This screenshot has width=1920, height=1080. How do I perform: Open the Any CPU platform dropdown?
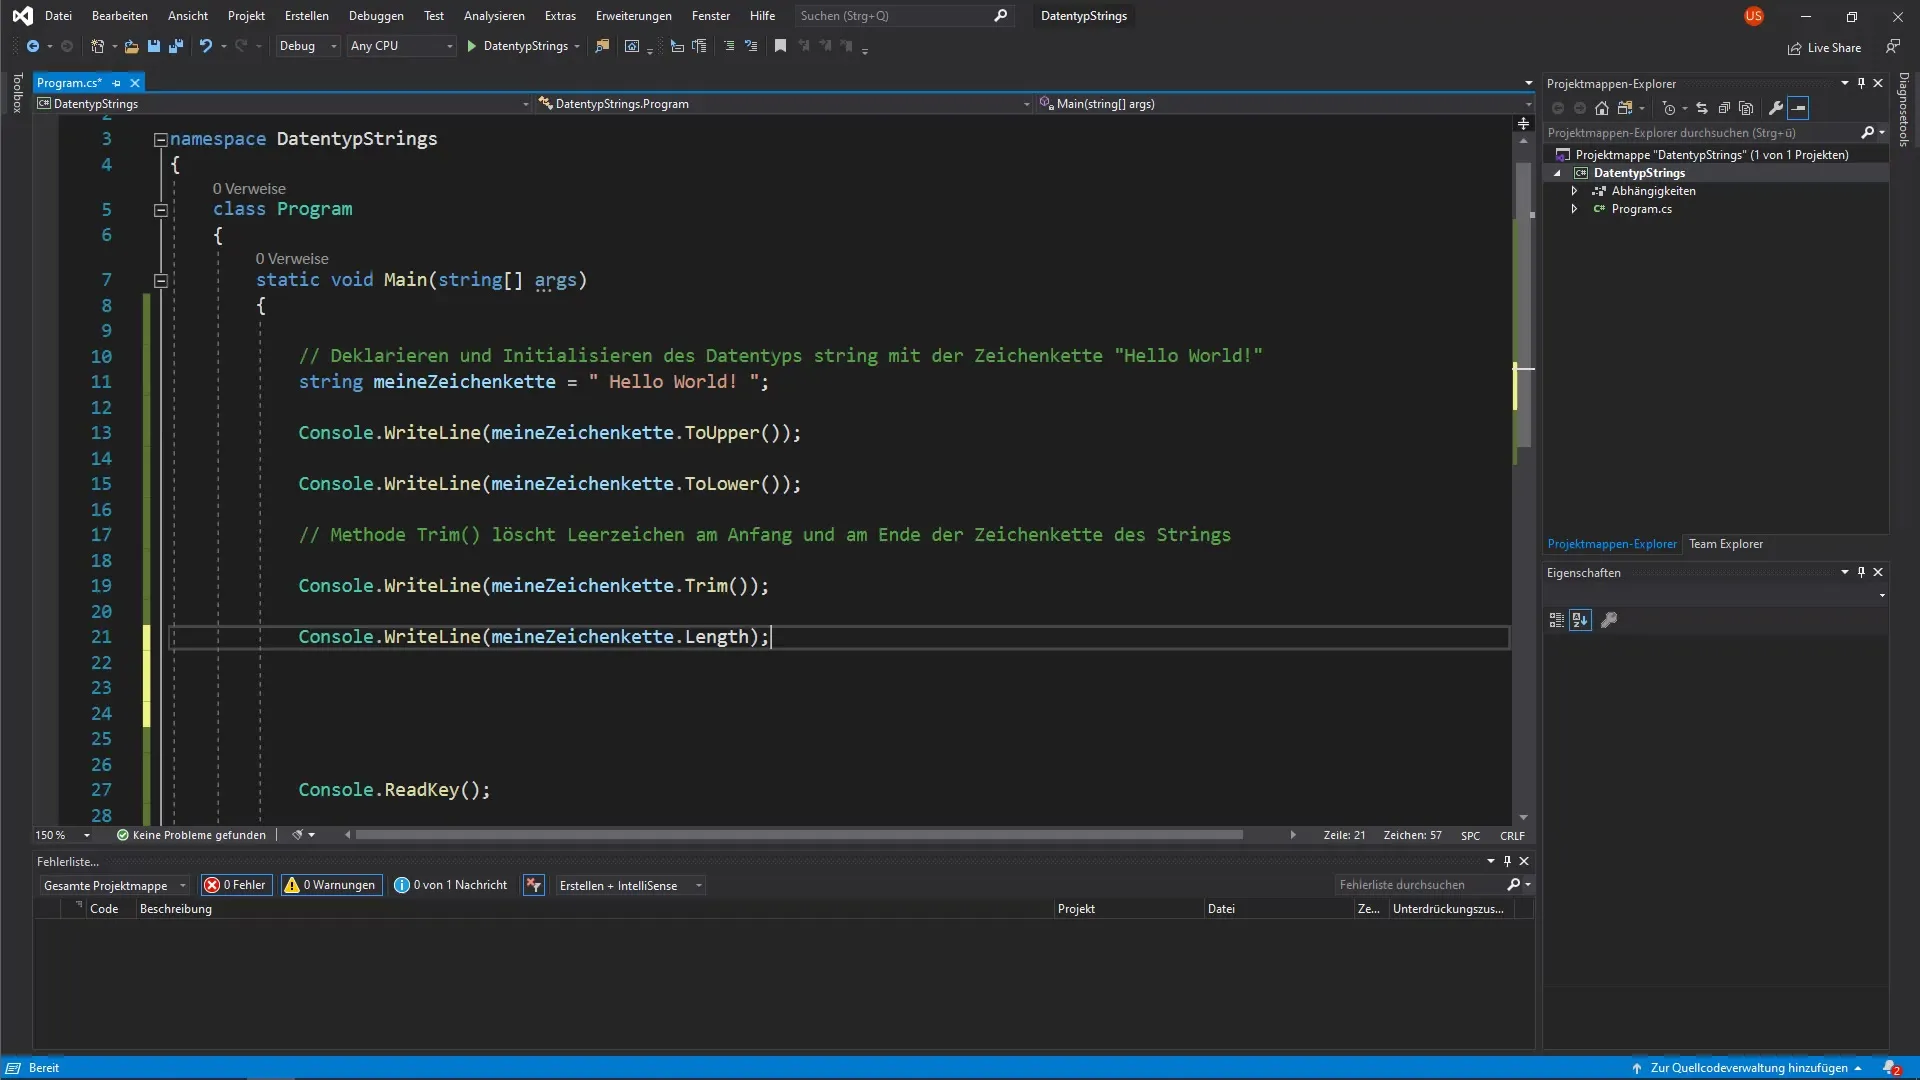pyautogui.click(x=401, y=46)
